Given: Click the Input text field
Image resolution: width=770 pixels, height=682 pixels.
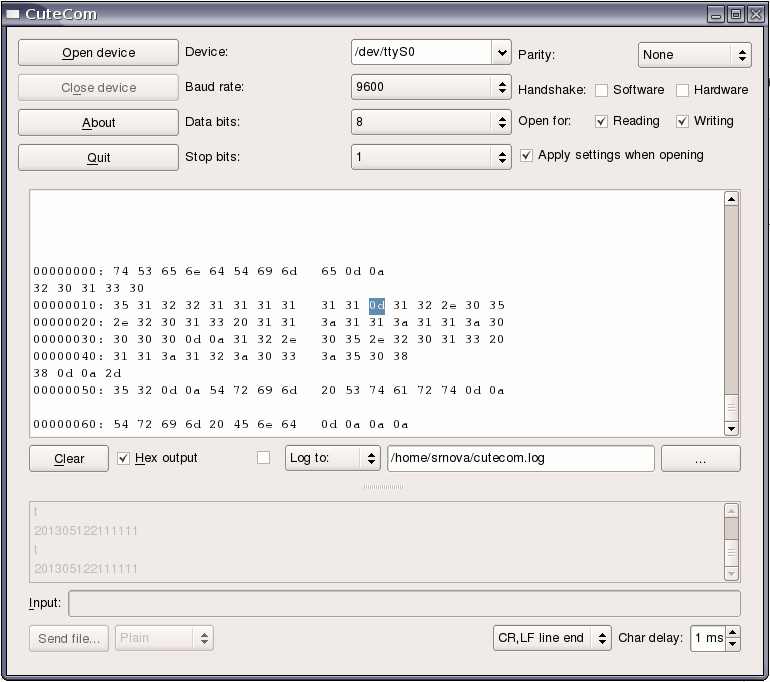Looking at the screenshot, I should [x=404, y=603].
